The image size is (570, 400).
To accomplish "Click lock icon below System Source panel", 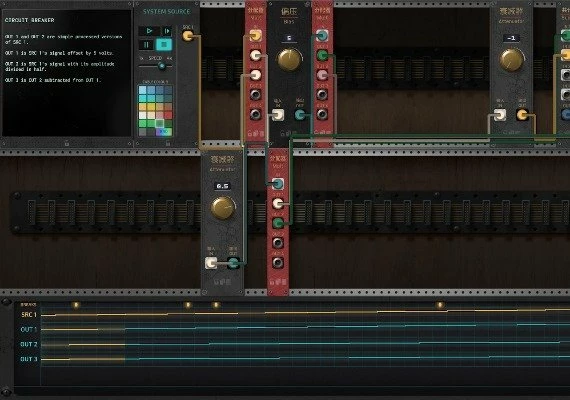I will tap(168, 144).
